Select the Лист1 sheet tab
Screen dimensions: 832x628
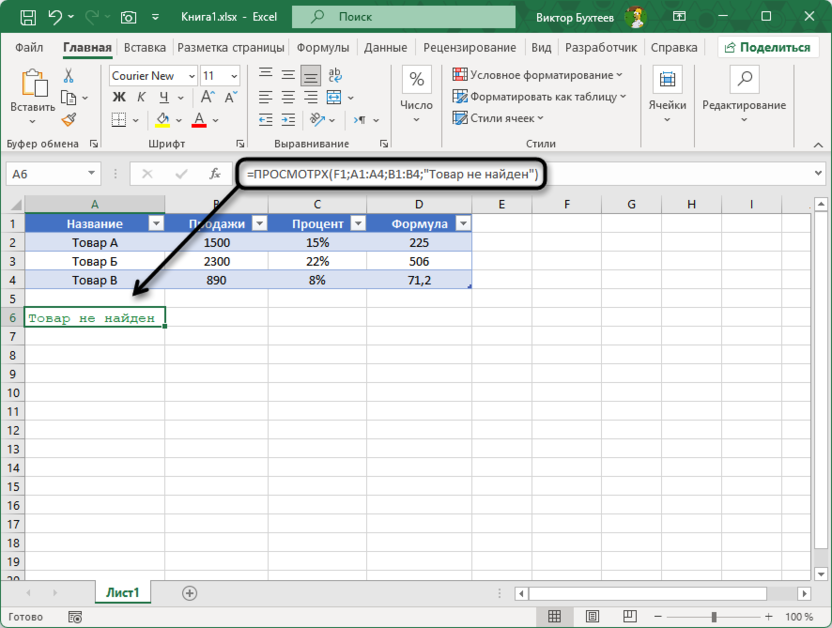[122, 591]
